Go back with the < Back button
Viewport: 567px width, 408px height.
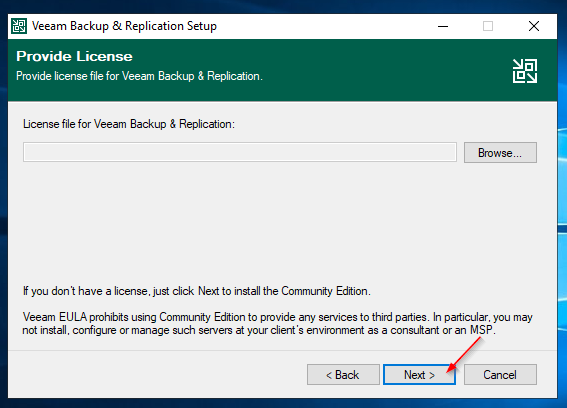(x=343, y=374)
